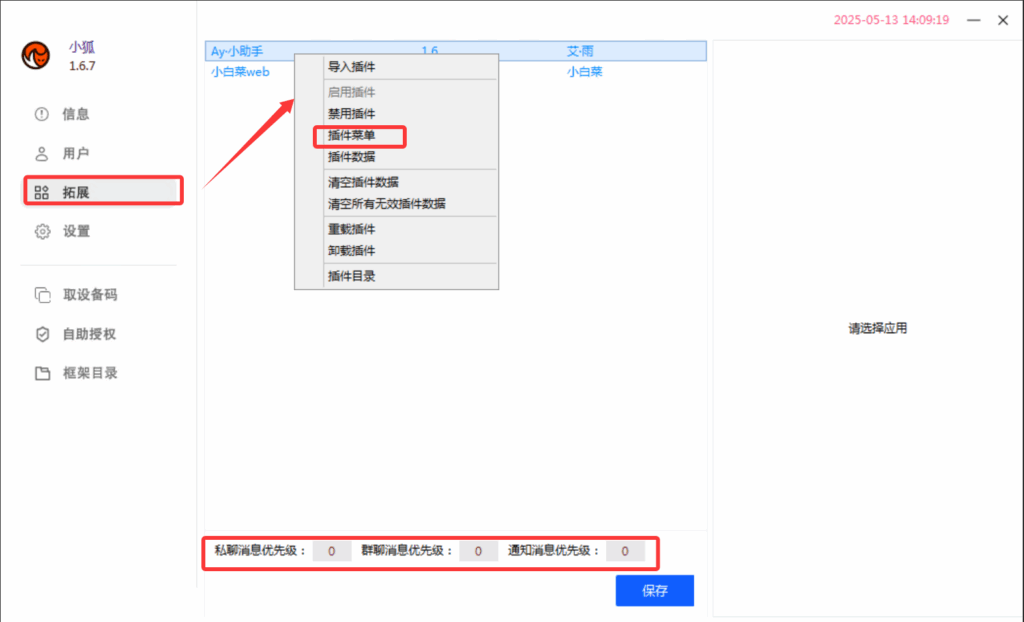The image size is (1024, 622).
Task: Choose 启用插件 in context menu
Action: click(351, 92)
